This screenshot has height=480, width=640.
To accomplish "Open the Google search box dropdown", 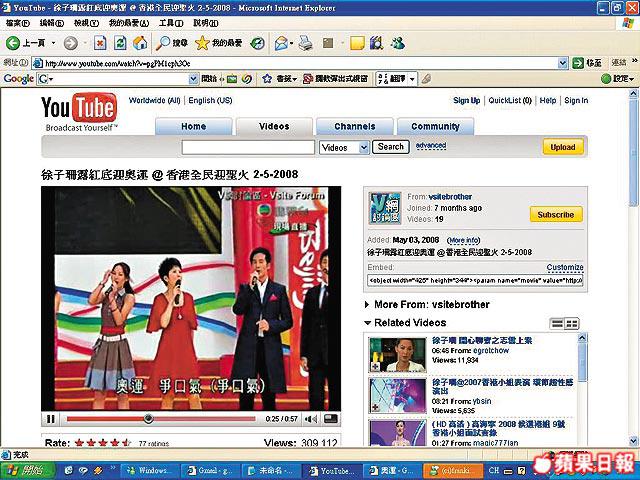I will (193, 79).
